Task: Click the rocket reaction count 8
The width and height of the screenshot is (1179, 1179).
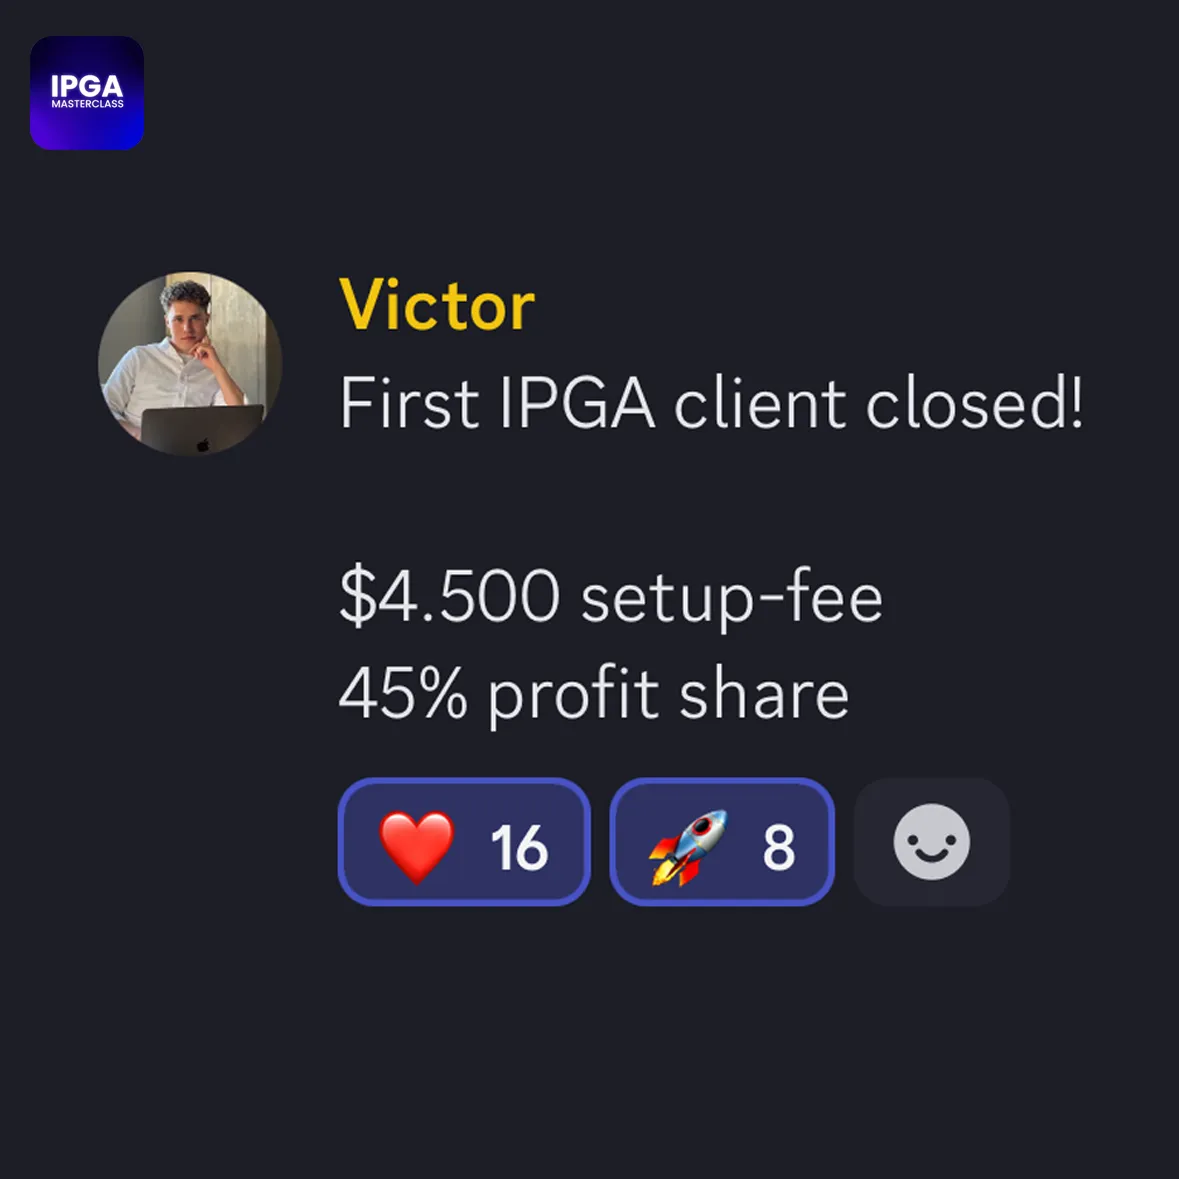Action: [x=778, y=847]
